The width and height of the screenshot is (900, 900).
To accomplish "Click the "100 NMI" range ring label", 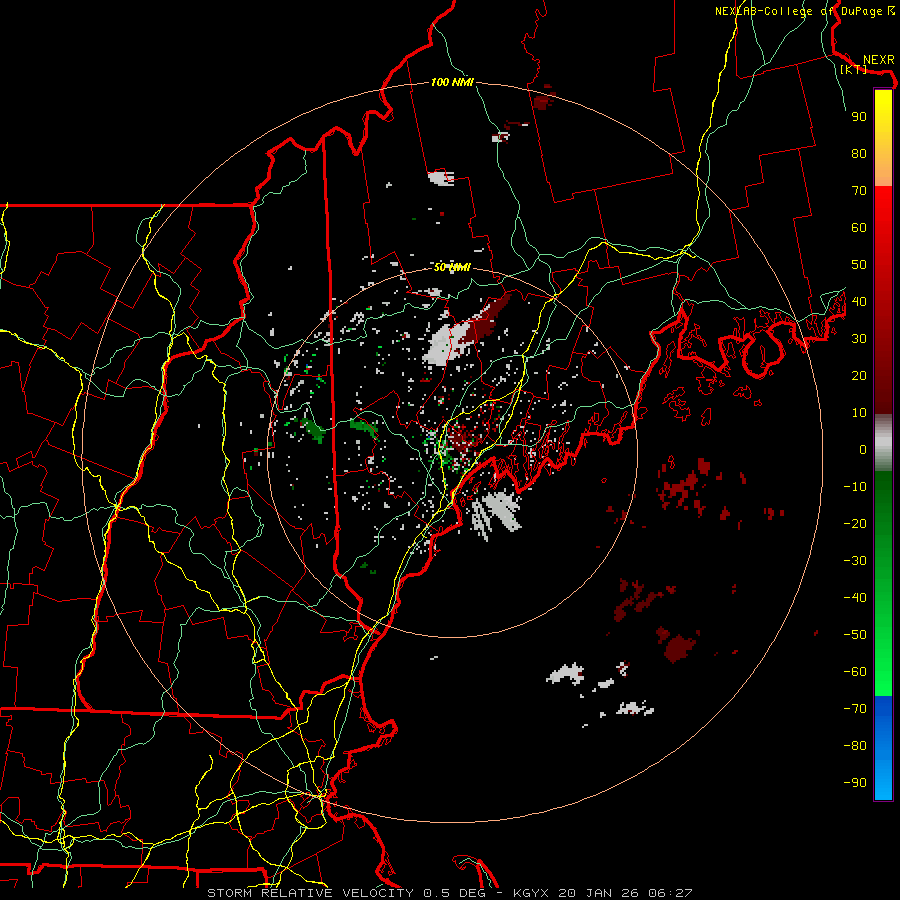I will point(452,82).
